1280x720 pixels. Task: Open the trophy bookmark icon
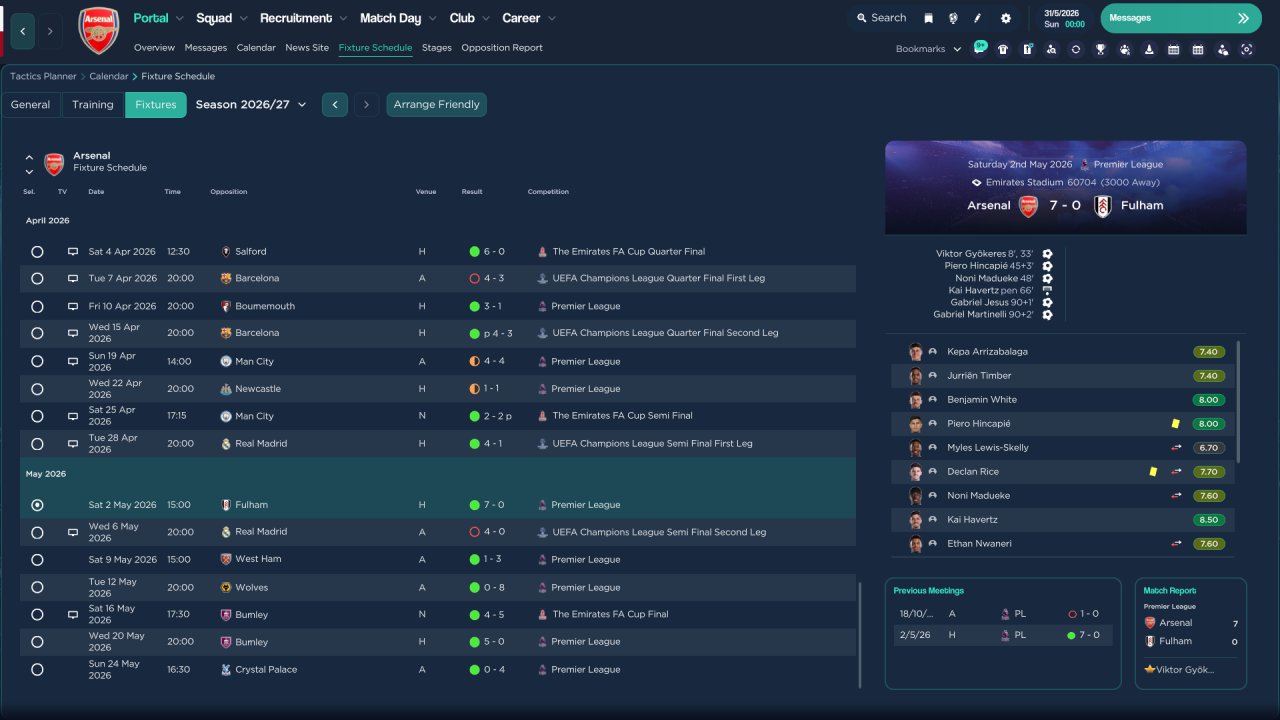1100,49
